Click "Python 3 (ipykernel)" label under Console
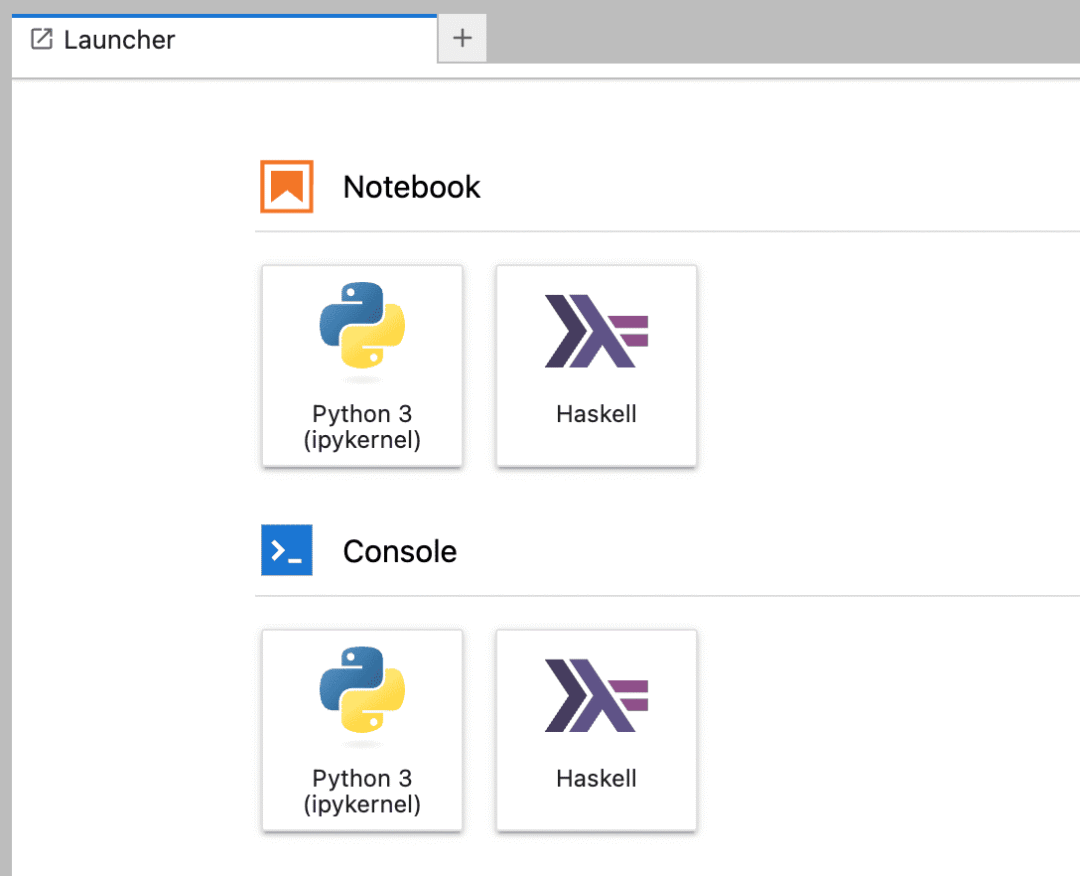 tap(362, 791)
